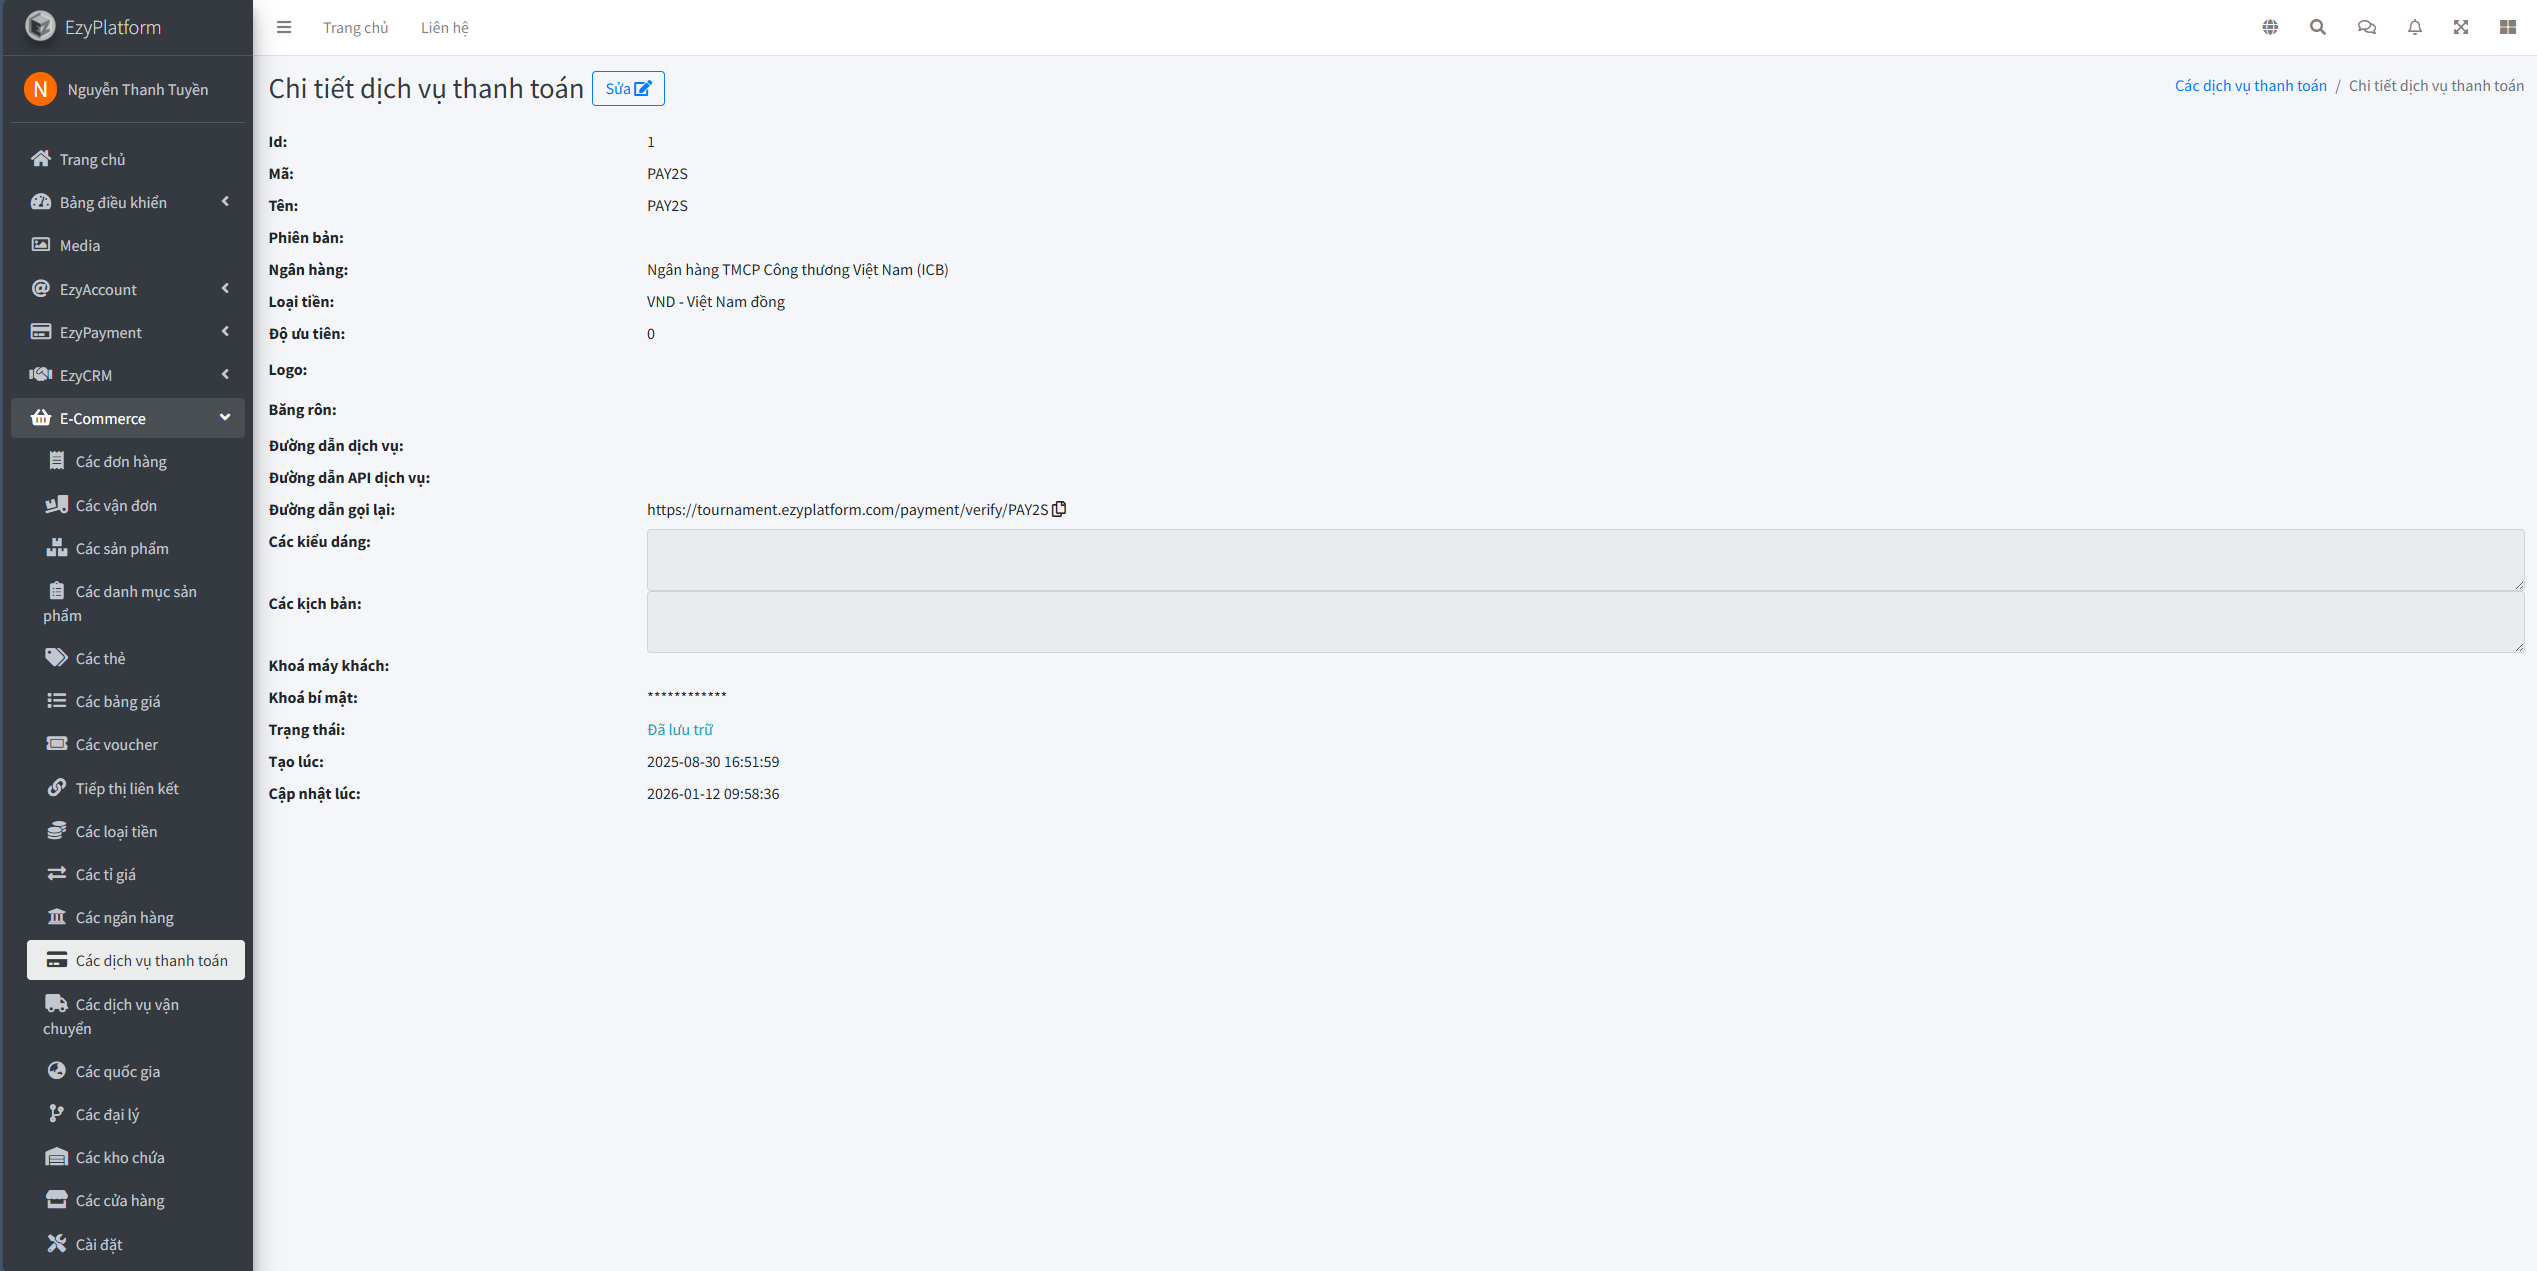Open the chat messages icon
Screen dimensions: 2537x1271
(x=2366, y=27)
